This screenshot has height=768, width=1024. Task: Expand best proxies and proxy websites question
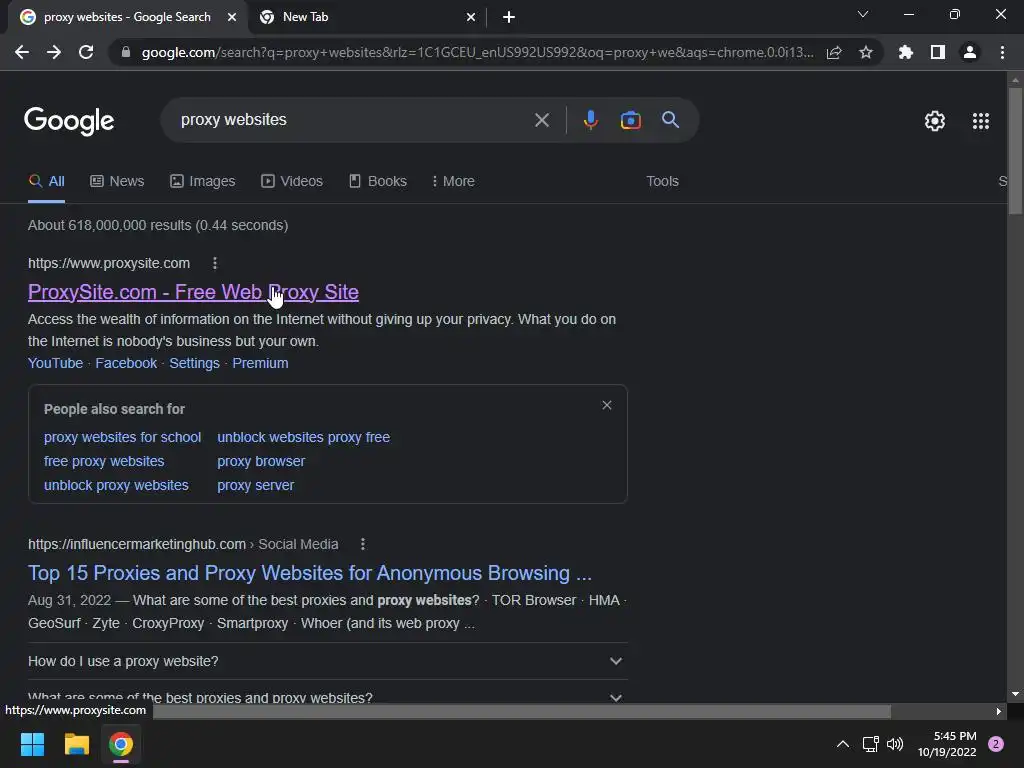[x=327, y=696]
